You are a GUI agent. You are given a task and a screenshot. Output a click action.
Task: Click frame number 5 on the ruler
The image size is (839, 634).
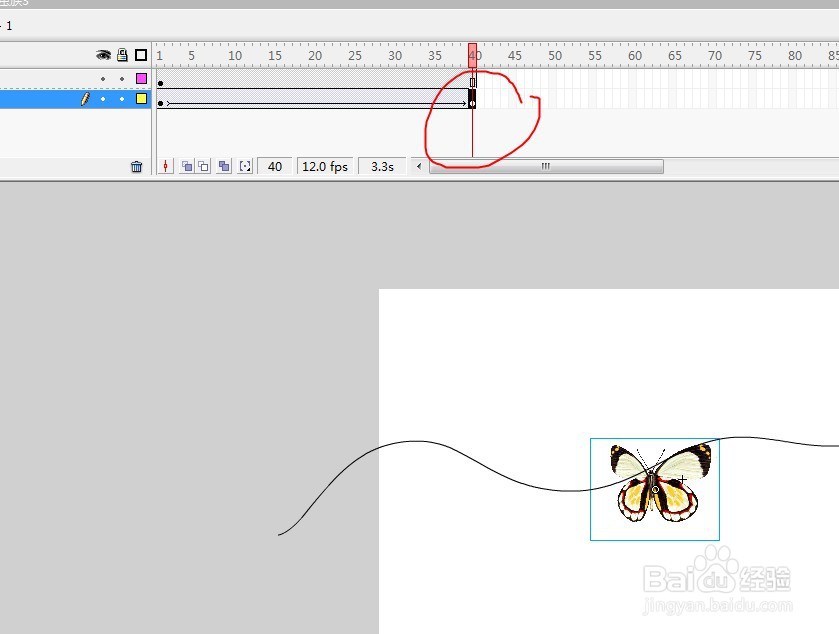(x=192, y=56)
